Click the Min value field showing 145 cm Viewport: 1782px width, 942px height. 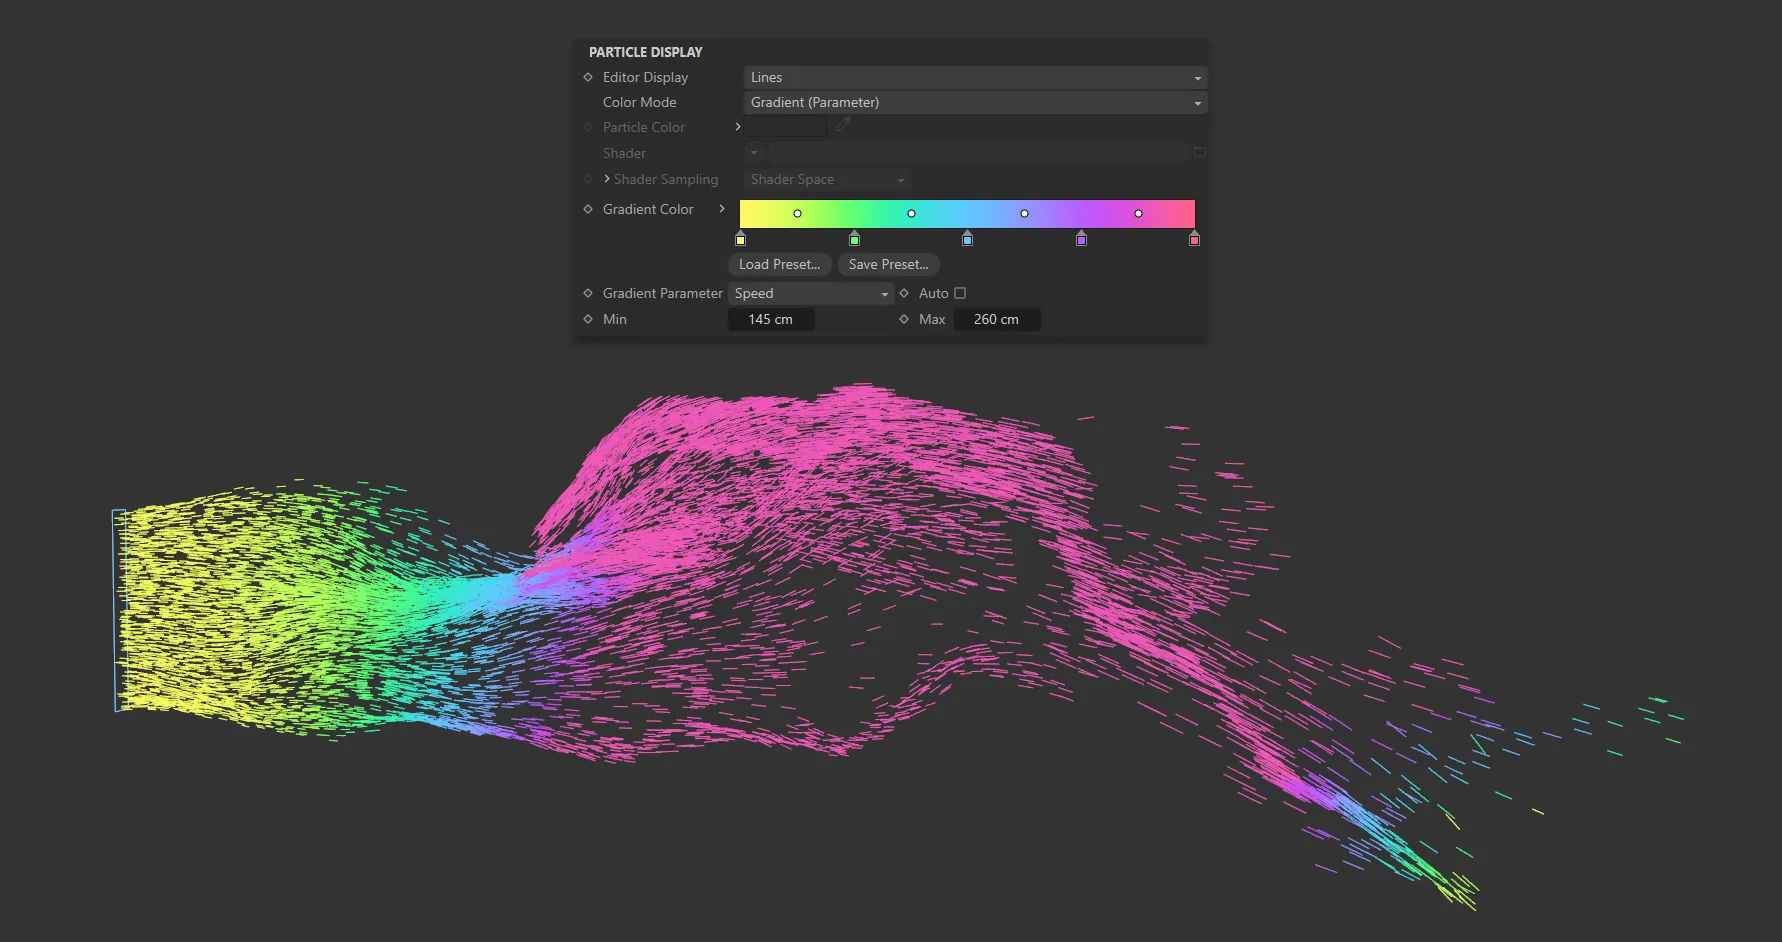point(771,319)
